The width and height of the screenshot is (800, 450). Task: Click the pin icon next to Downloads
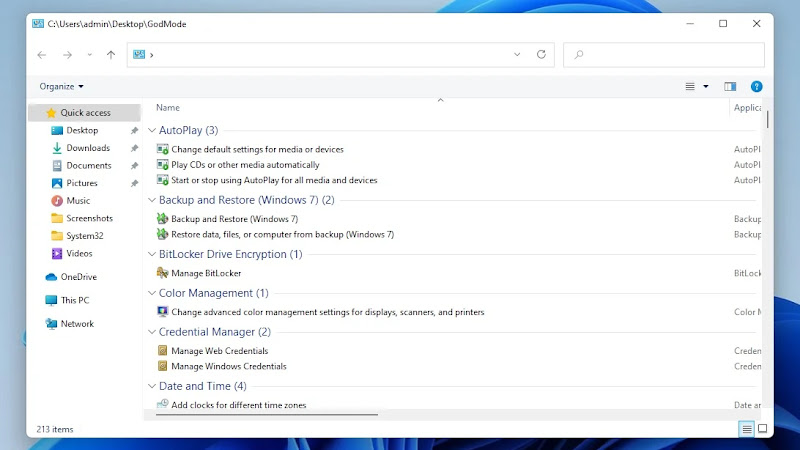(x=134, y=148)
